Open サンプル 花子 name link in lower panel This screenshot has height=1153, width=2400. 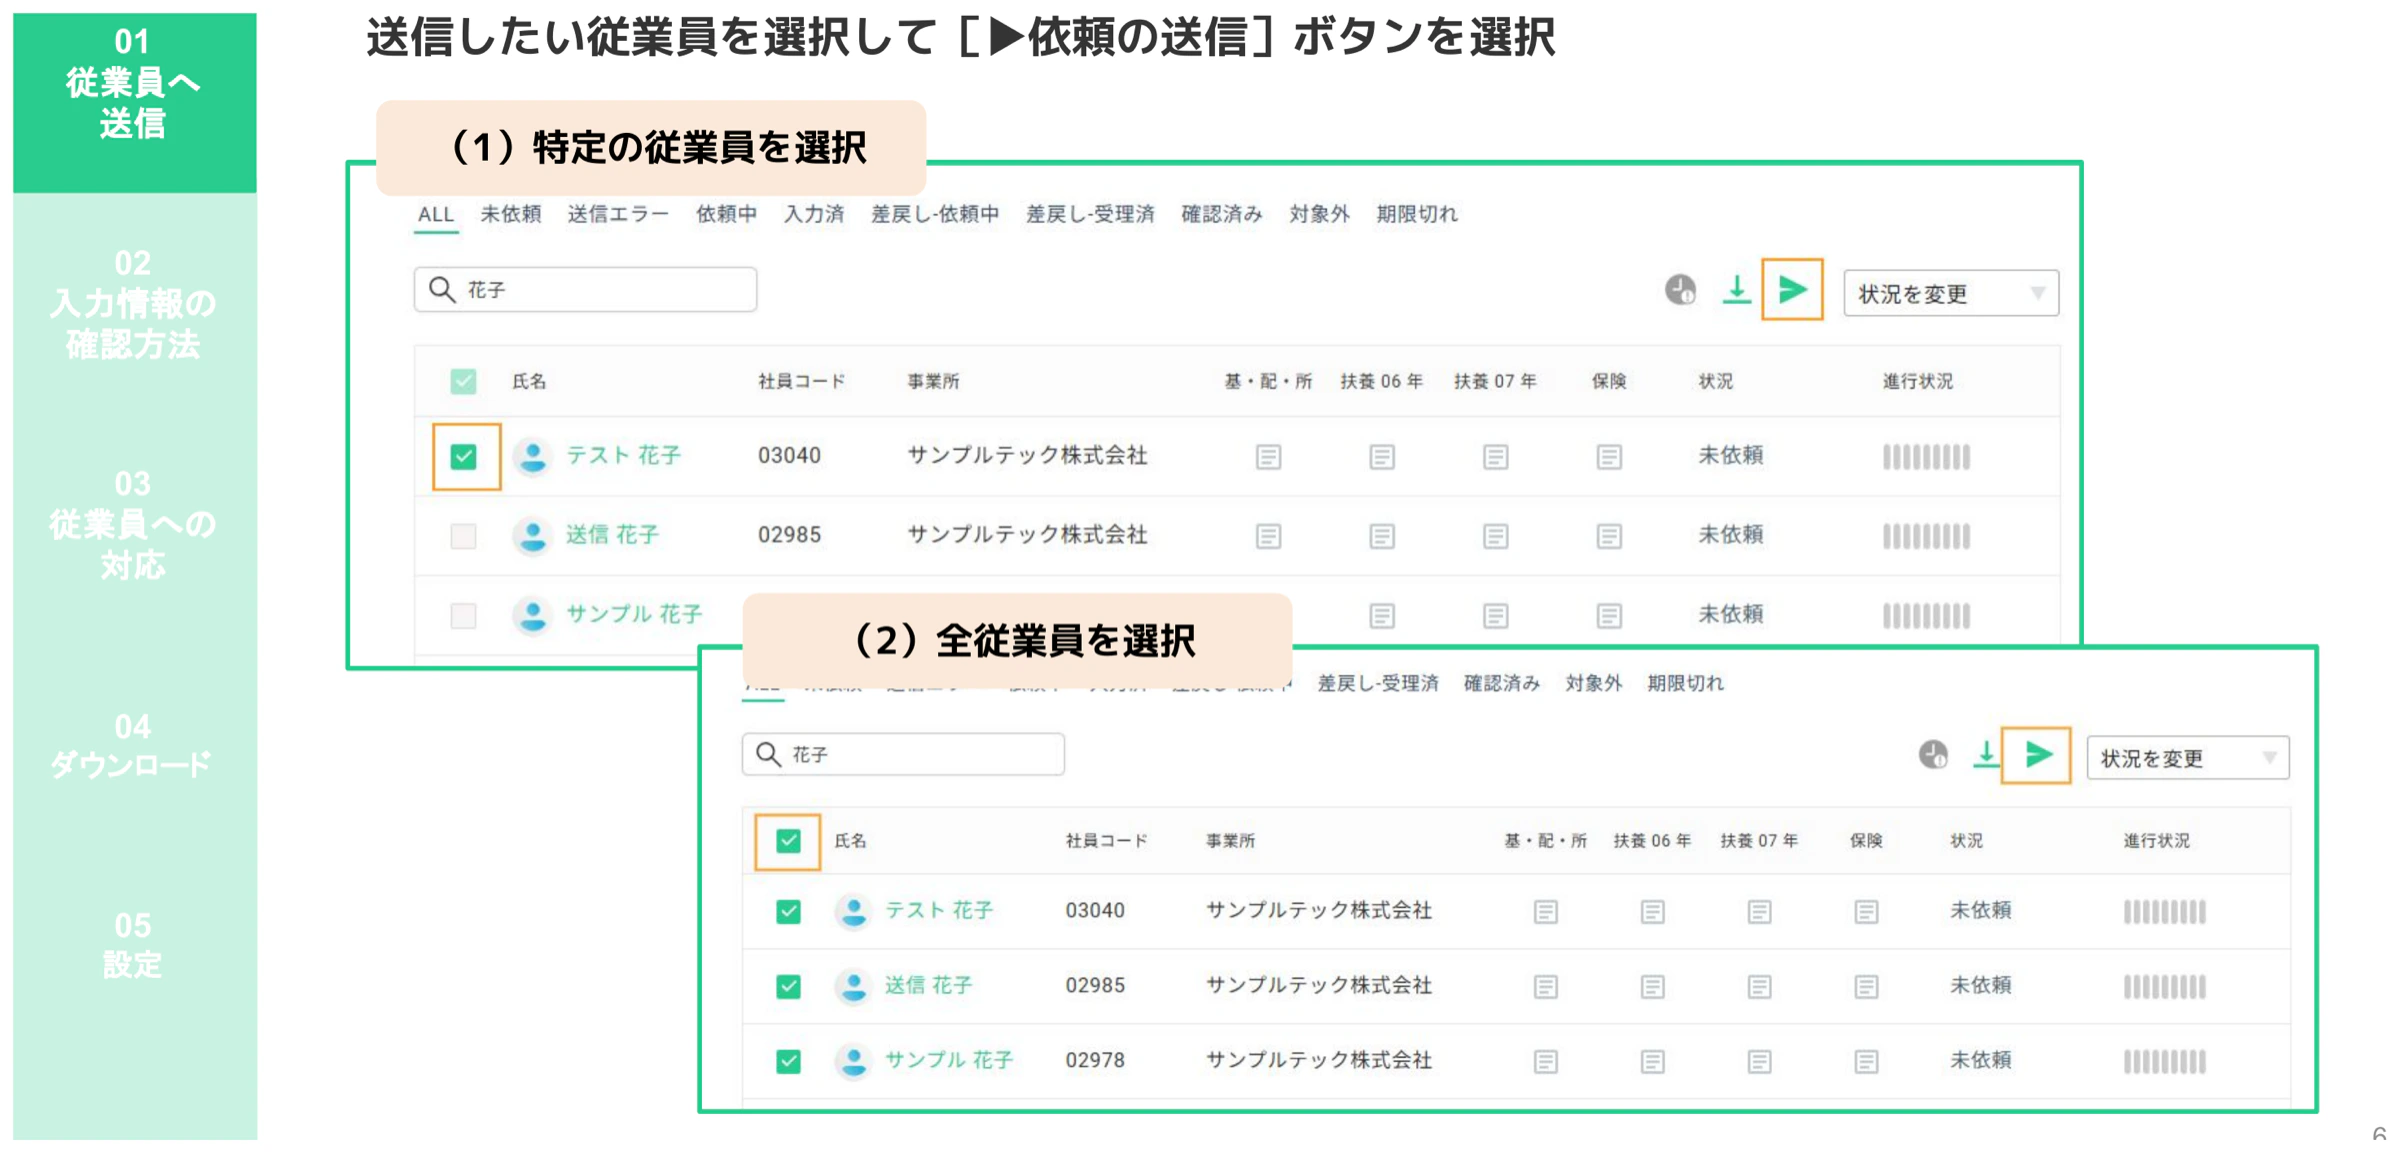point(950,1060)
